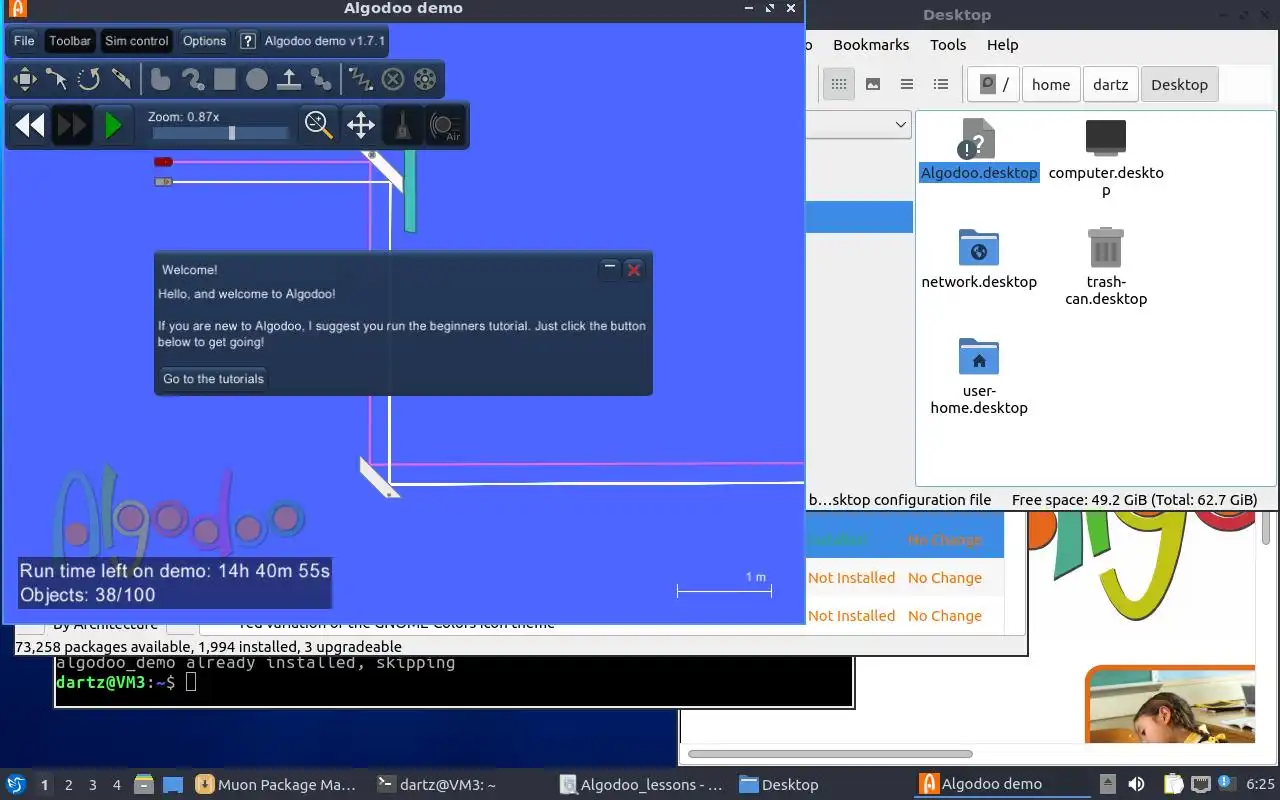
Task: Switch to workspace 3
Action: (x=93, y=785)
